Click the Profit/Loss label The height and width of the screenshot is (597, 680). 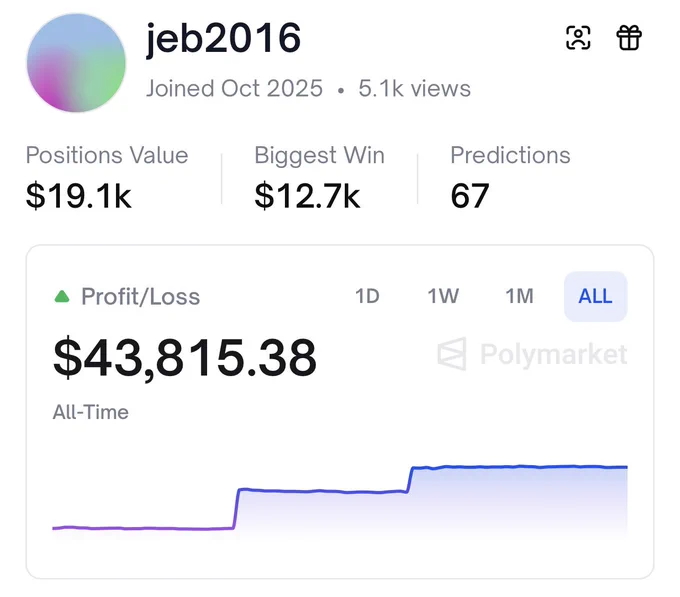coord(141,297)
